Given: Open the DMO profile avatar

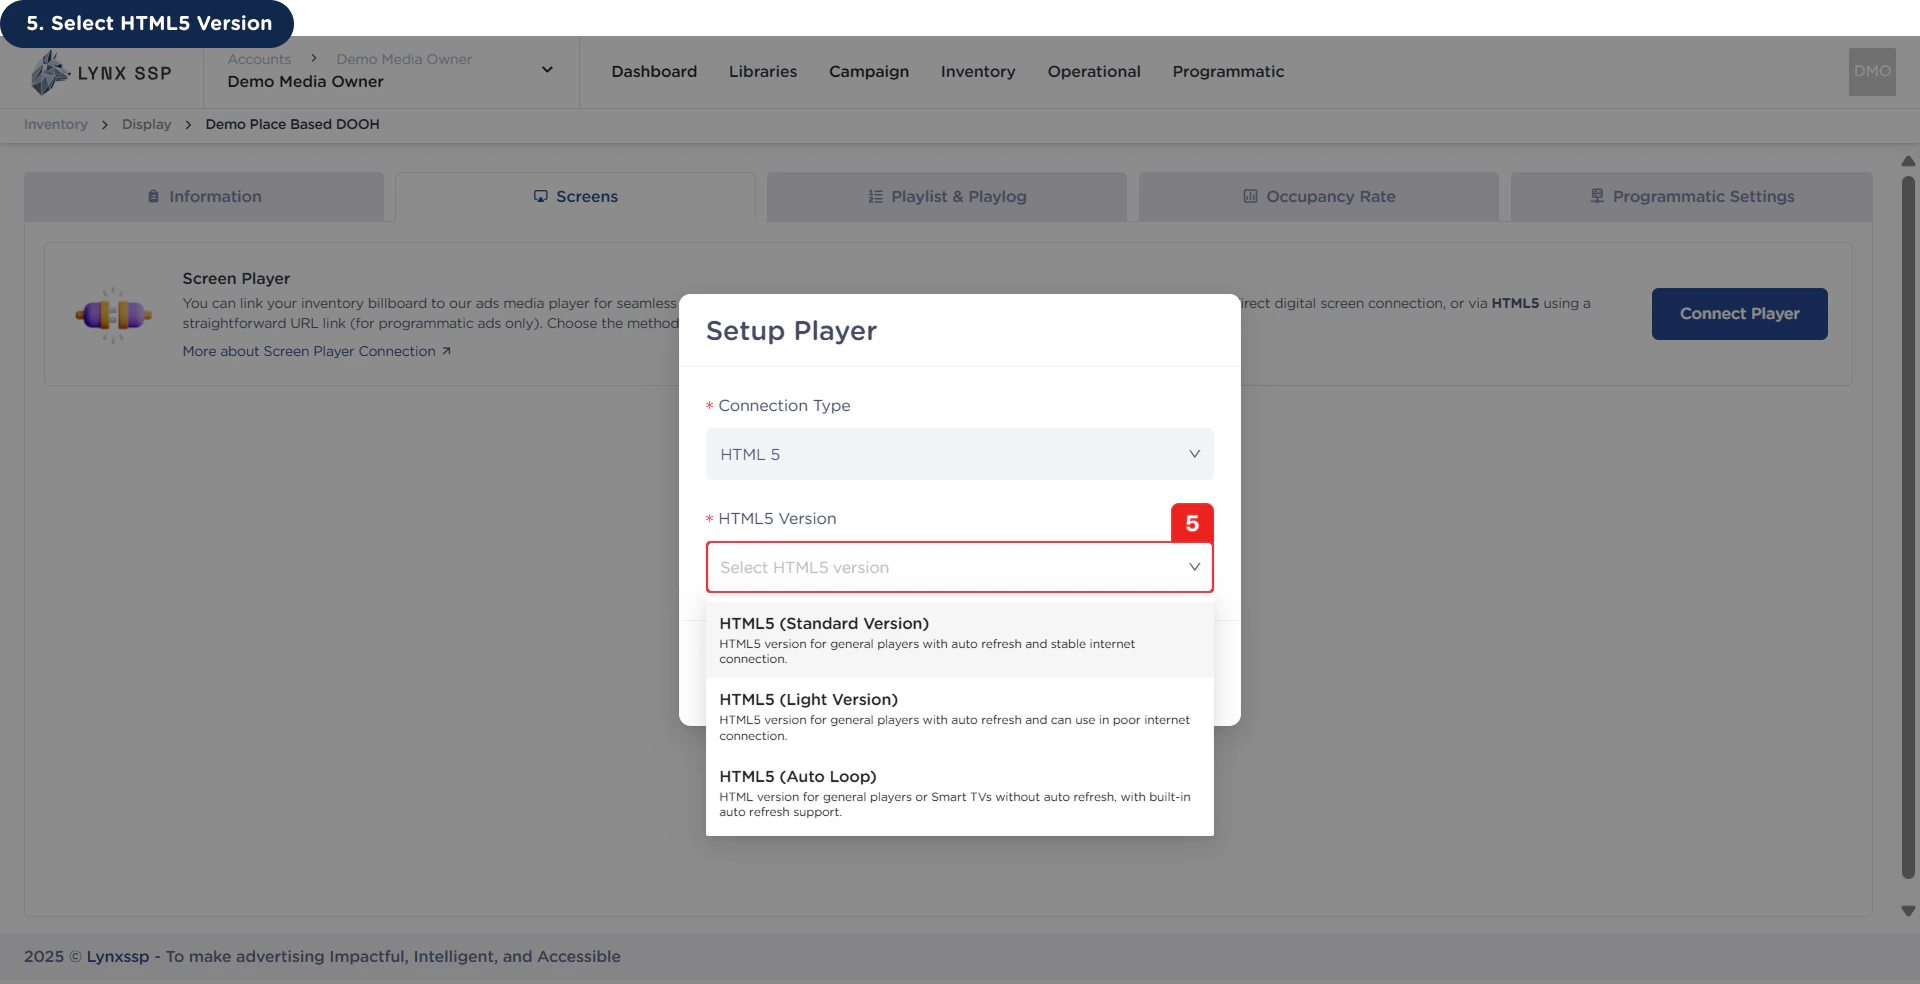Looking at the screenshot, I should tap(1871, 71).
